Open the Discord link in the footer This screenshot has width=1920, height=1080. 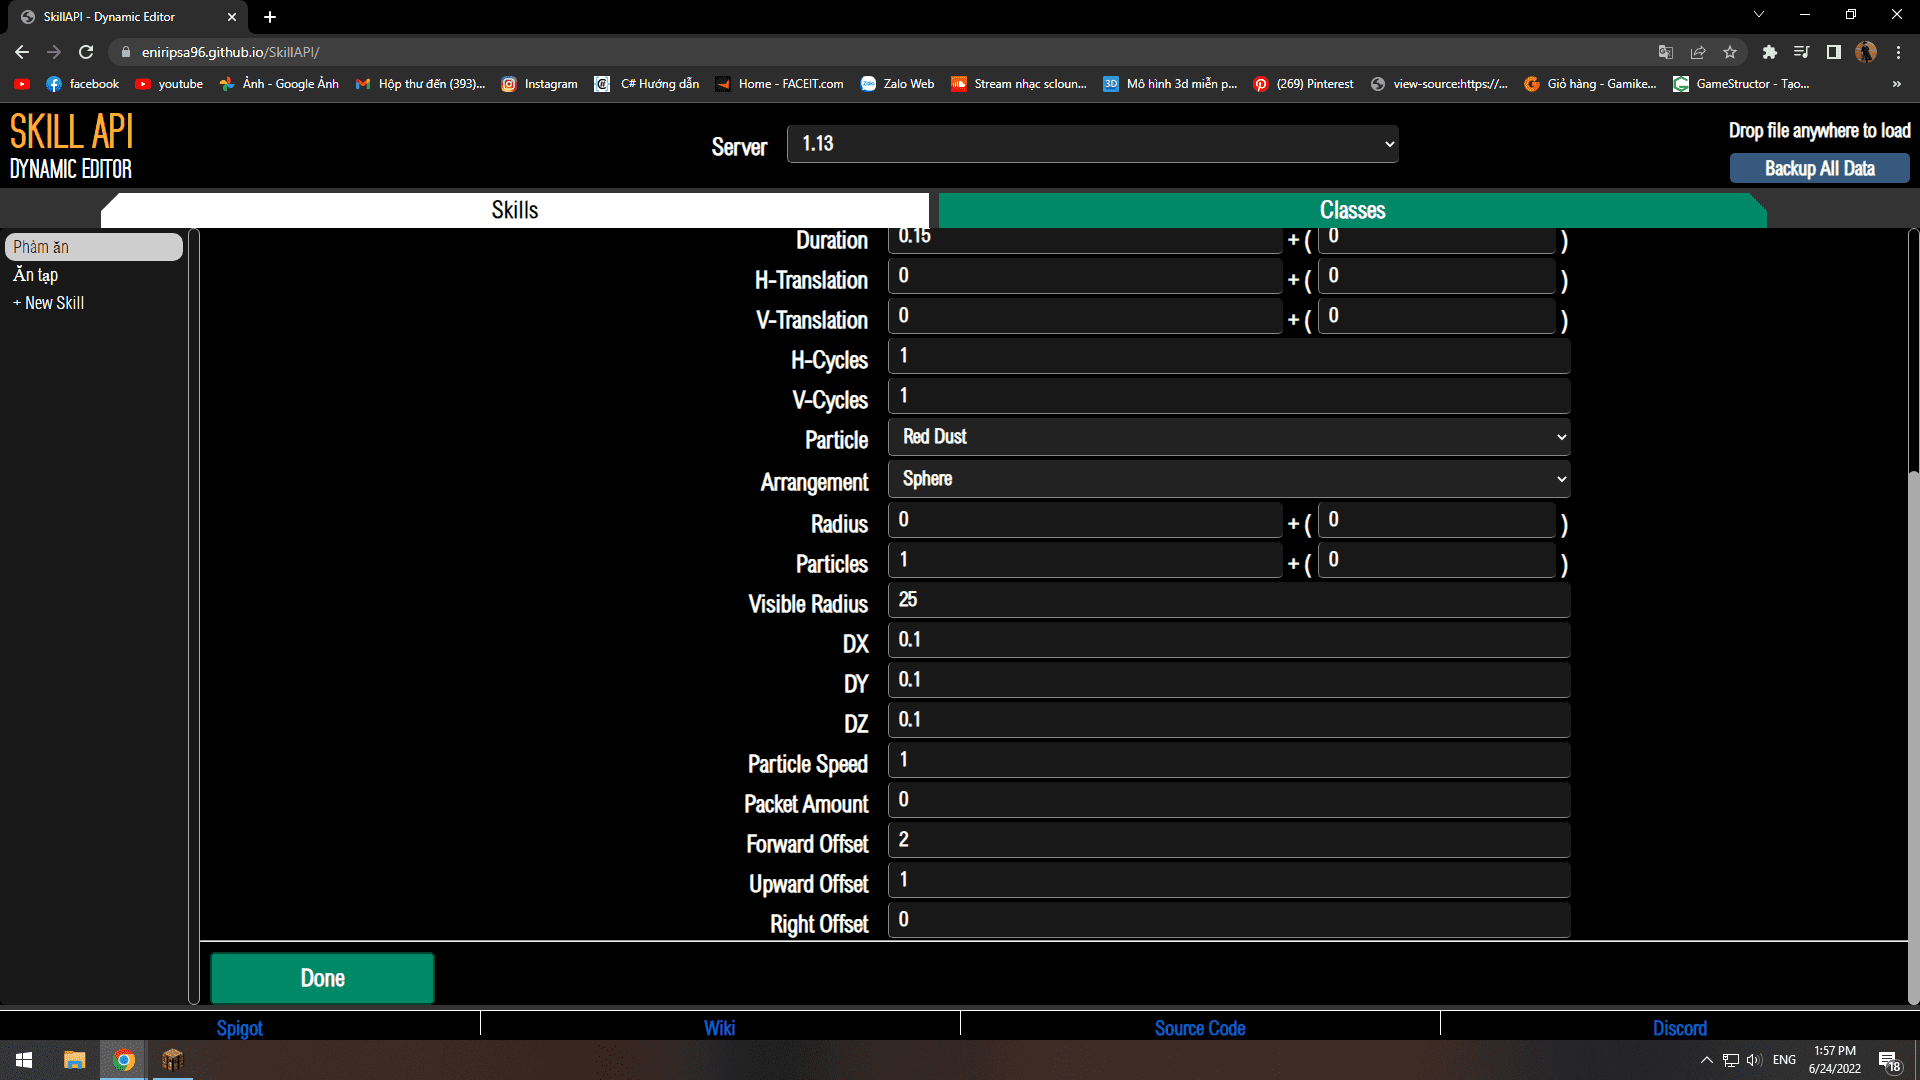pyautogui.click(x=1679, y=1027)
